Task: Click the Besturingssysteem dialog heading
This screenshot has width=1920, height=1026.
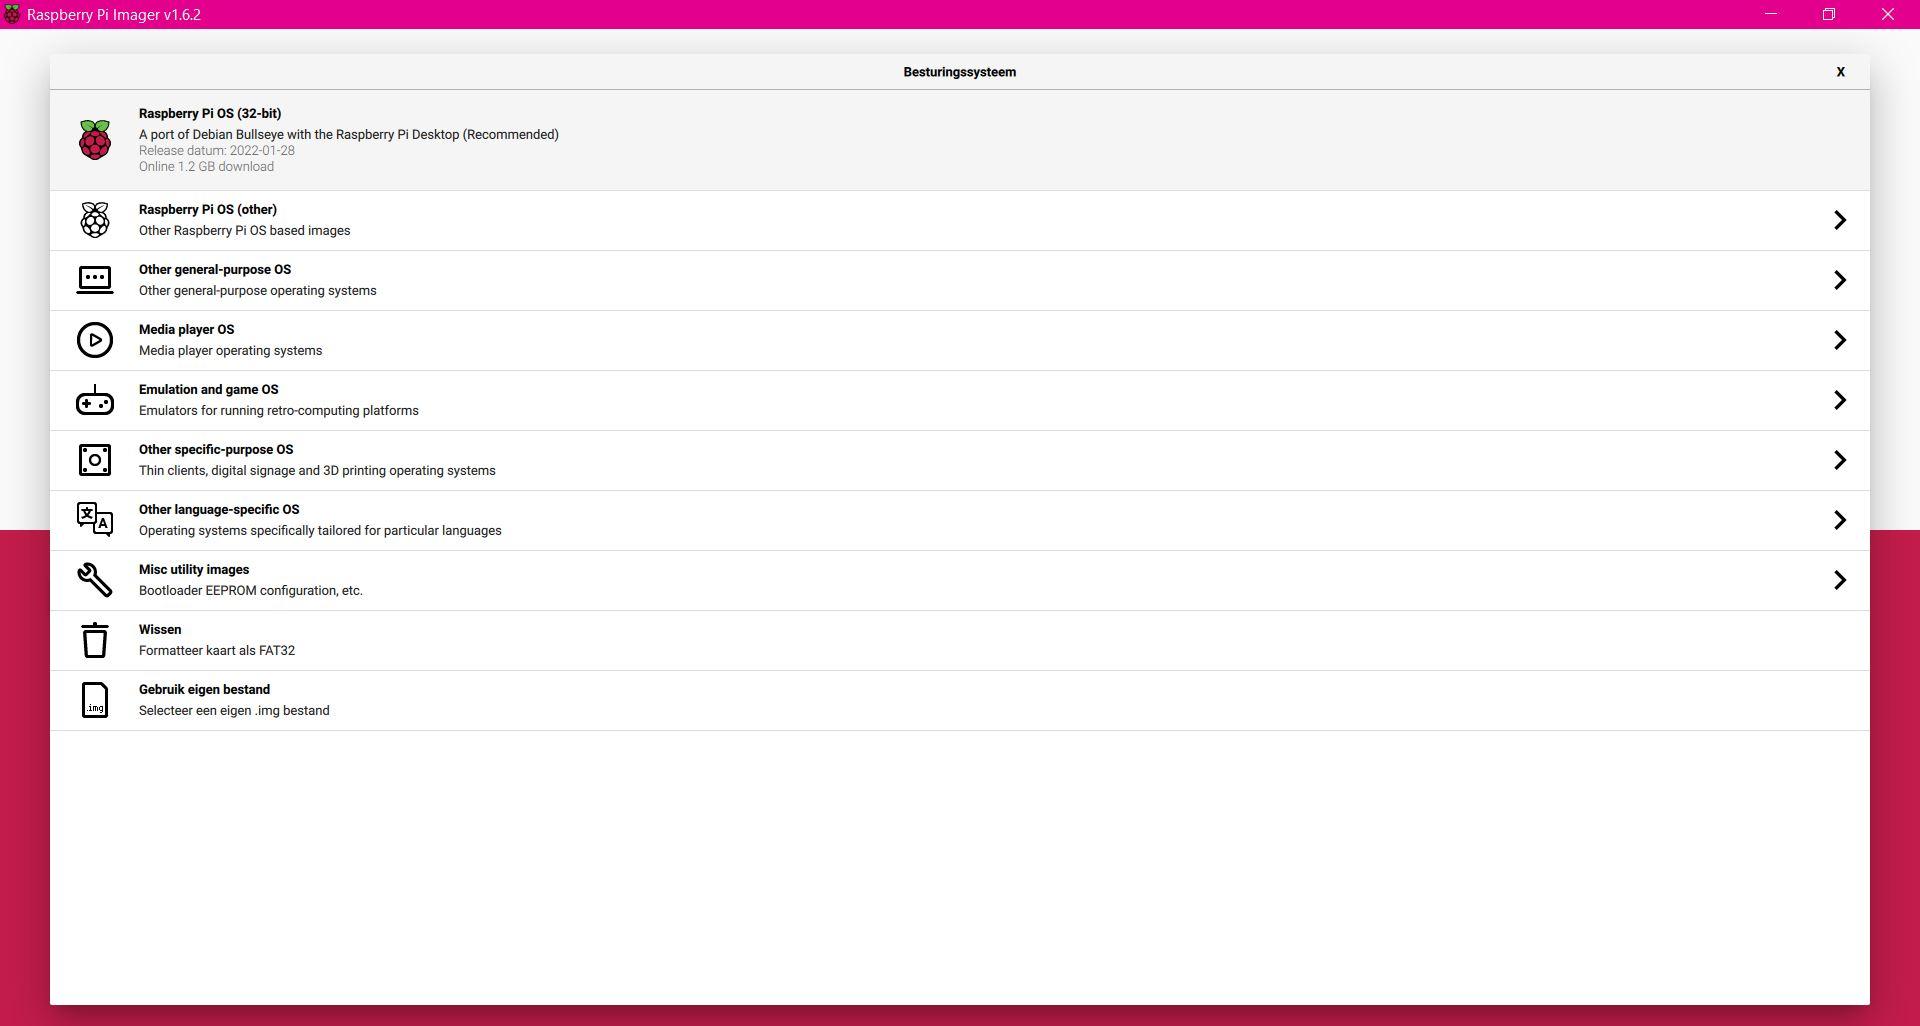Action: pyautogui.click(x=960, y=72)
